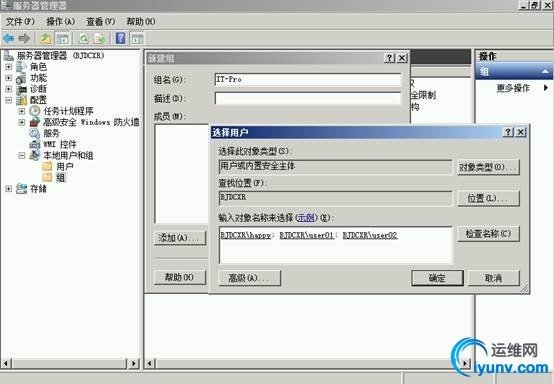Image resolution: width=554 pixels, height=384 pixels.
Task: Select the 角色 roles node
Action: tap(38, 66)
